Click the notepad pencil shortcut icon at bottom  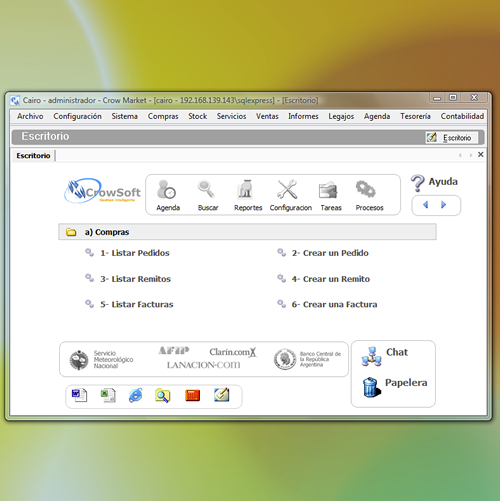(x=222, y=395)
